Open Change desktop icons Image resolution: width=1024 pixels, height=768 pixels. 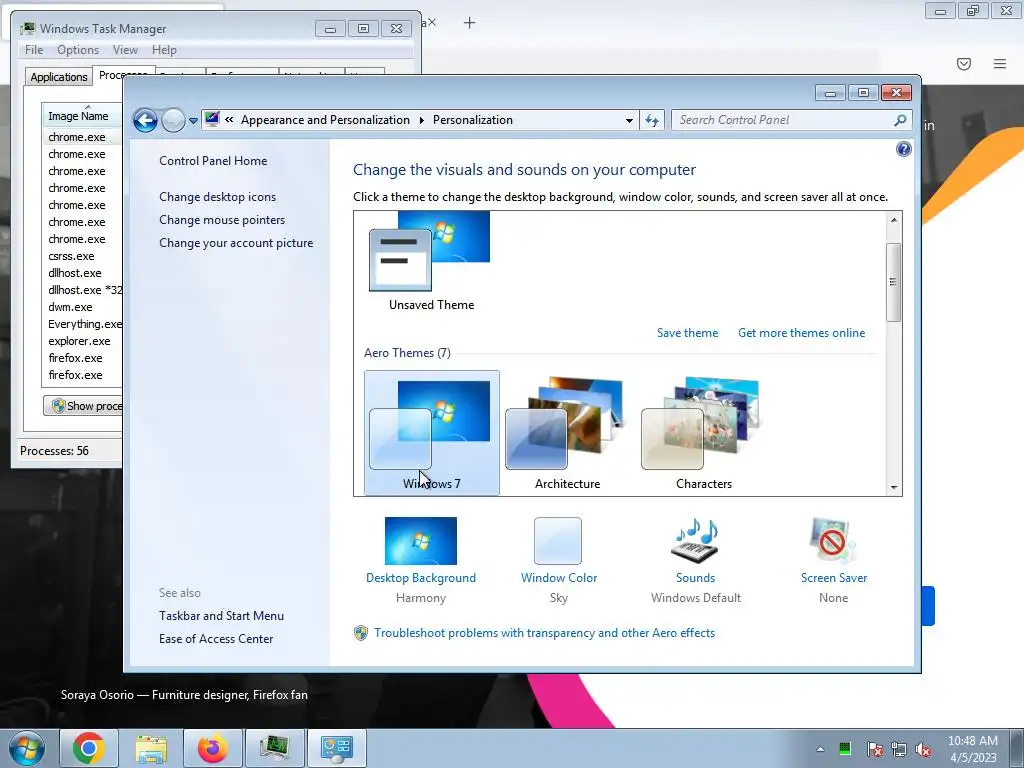tap(217, 197)
